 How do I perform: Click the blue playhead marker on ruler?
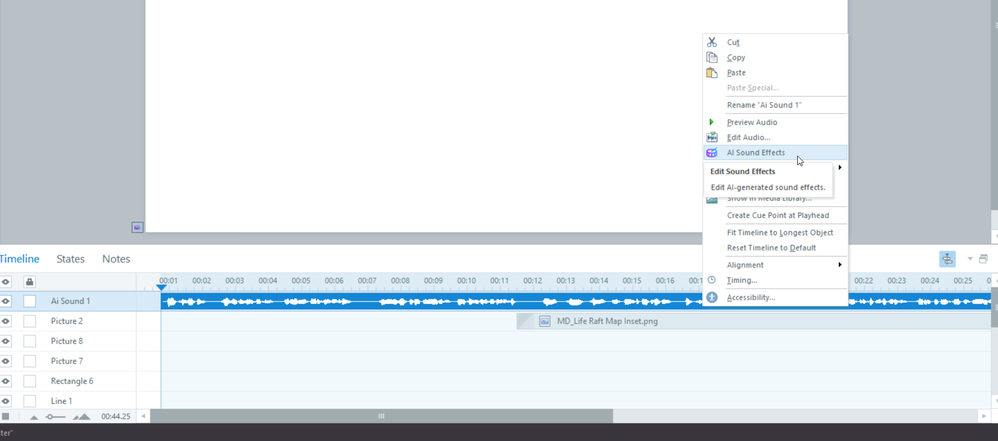pos(161,288)
